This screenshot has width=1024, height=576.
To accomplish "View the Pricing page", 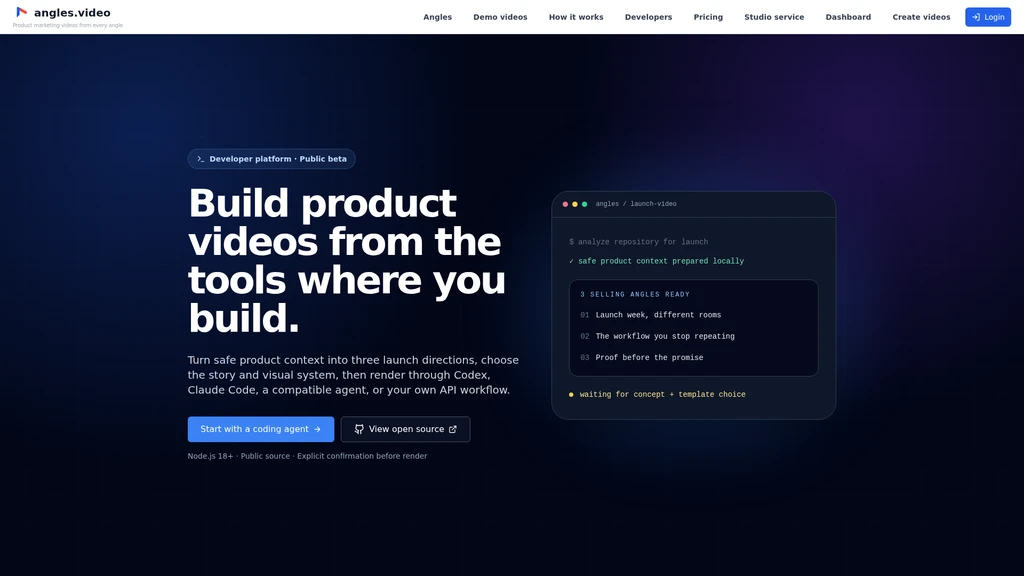I will (x=708, y=17).
